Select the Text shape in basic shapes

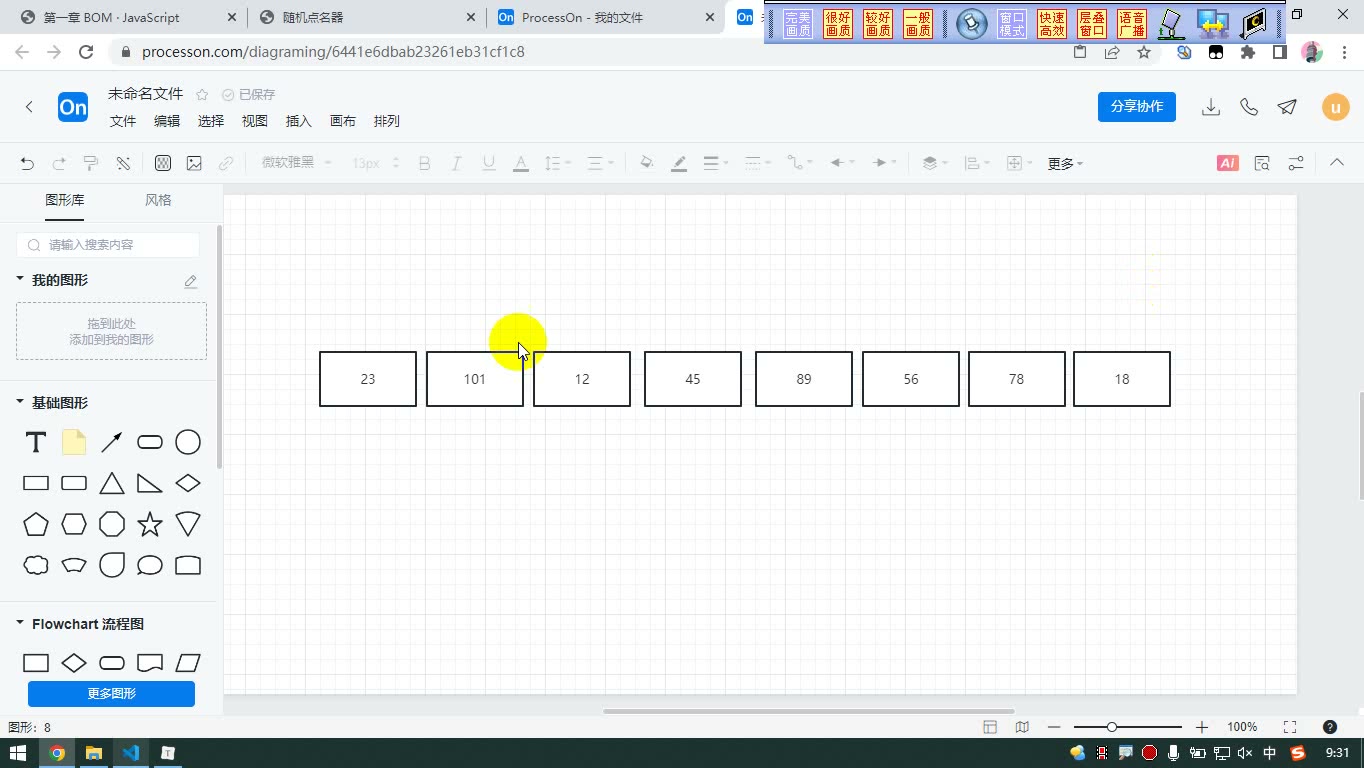click(x=36, y=442)
